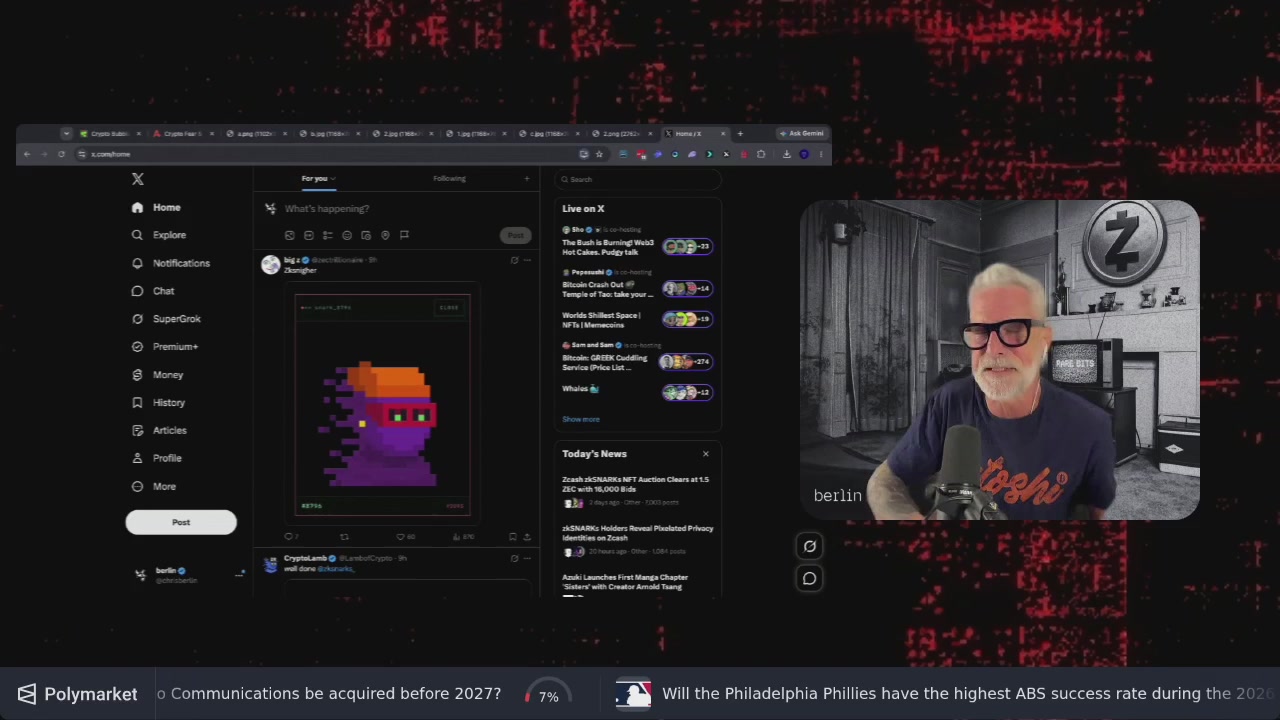Repost big z post
The image size is (1280, 720).
pos(344,537)
